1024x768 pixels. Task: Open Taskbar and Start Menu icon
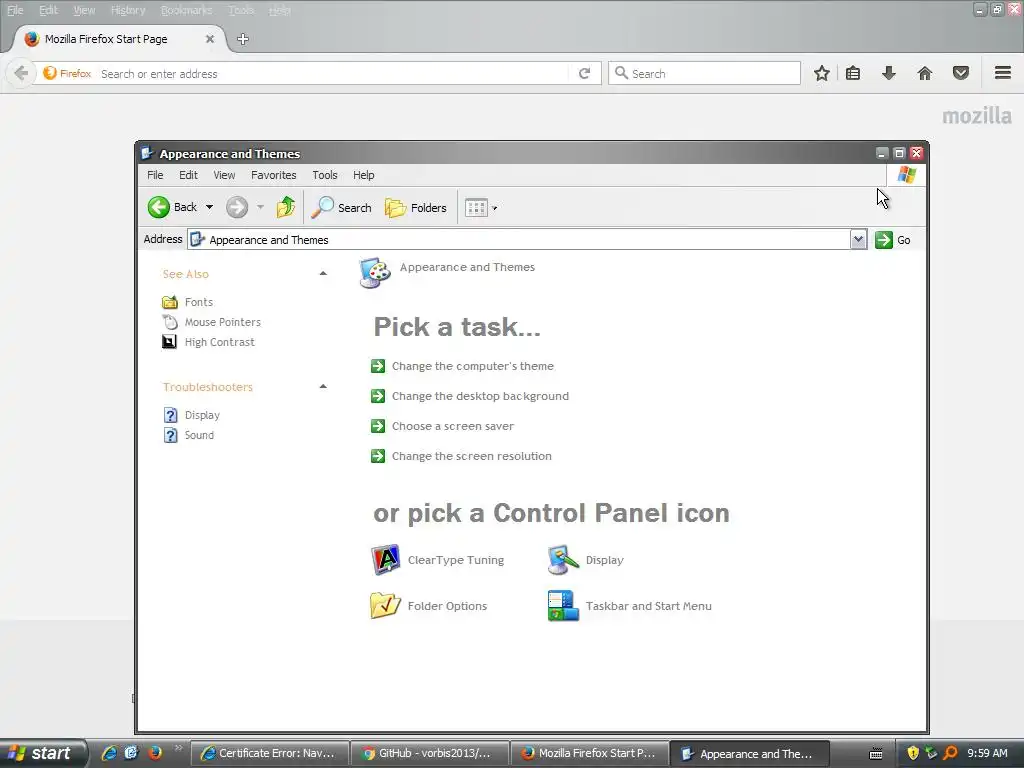pyautogui.click(x=563, y=605)
